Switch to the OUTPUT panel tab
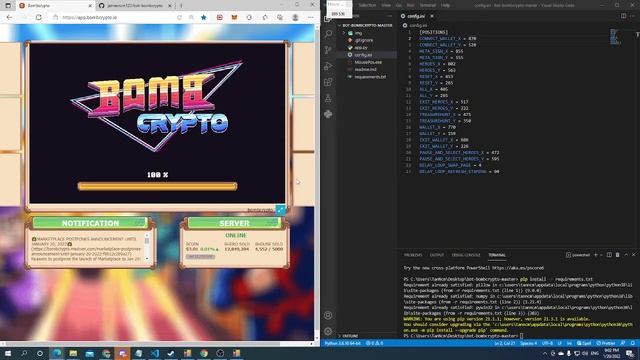Screen dimensions: 640x360 (x=436, y=255)
